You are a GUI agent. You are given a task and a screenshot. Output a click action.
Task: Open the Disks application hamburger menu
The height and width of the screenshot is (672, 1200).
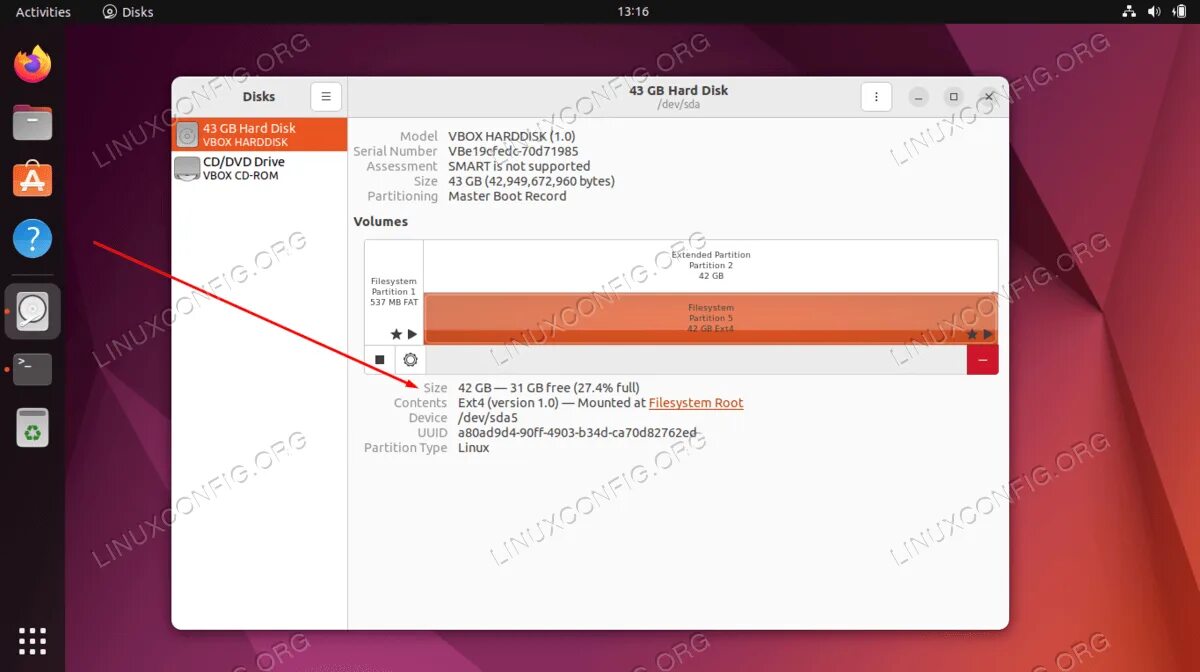tap(326, 97)
